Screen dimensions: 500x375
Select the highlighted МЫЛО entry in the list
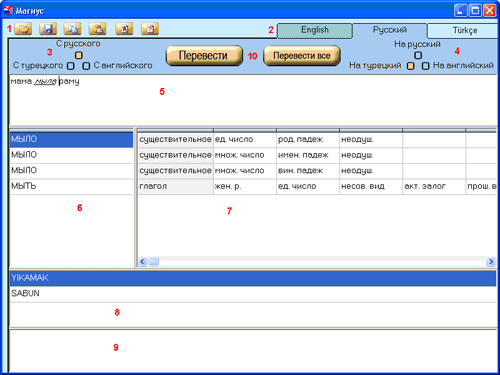click(71, 139)
